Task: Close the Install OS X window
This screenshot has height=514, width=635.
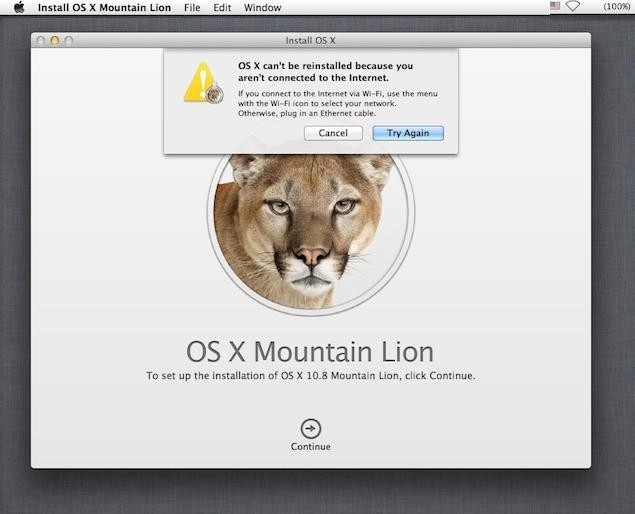Action: coord(40,41)
